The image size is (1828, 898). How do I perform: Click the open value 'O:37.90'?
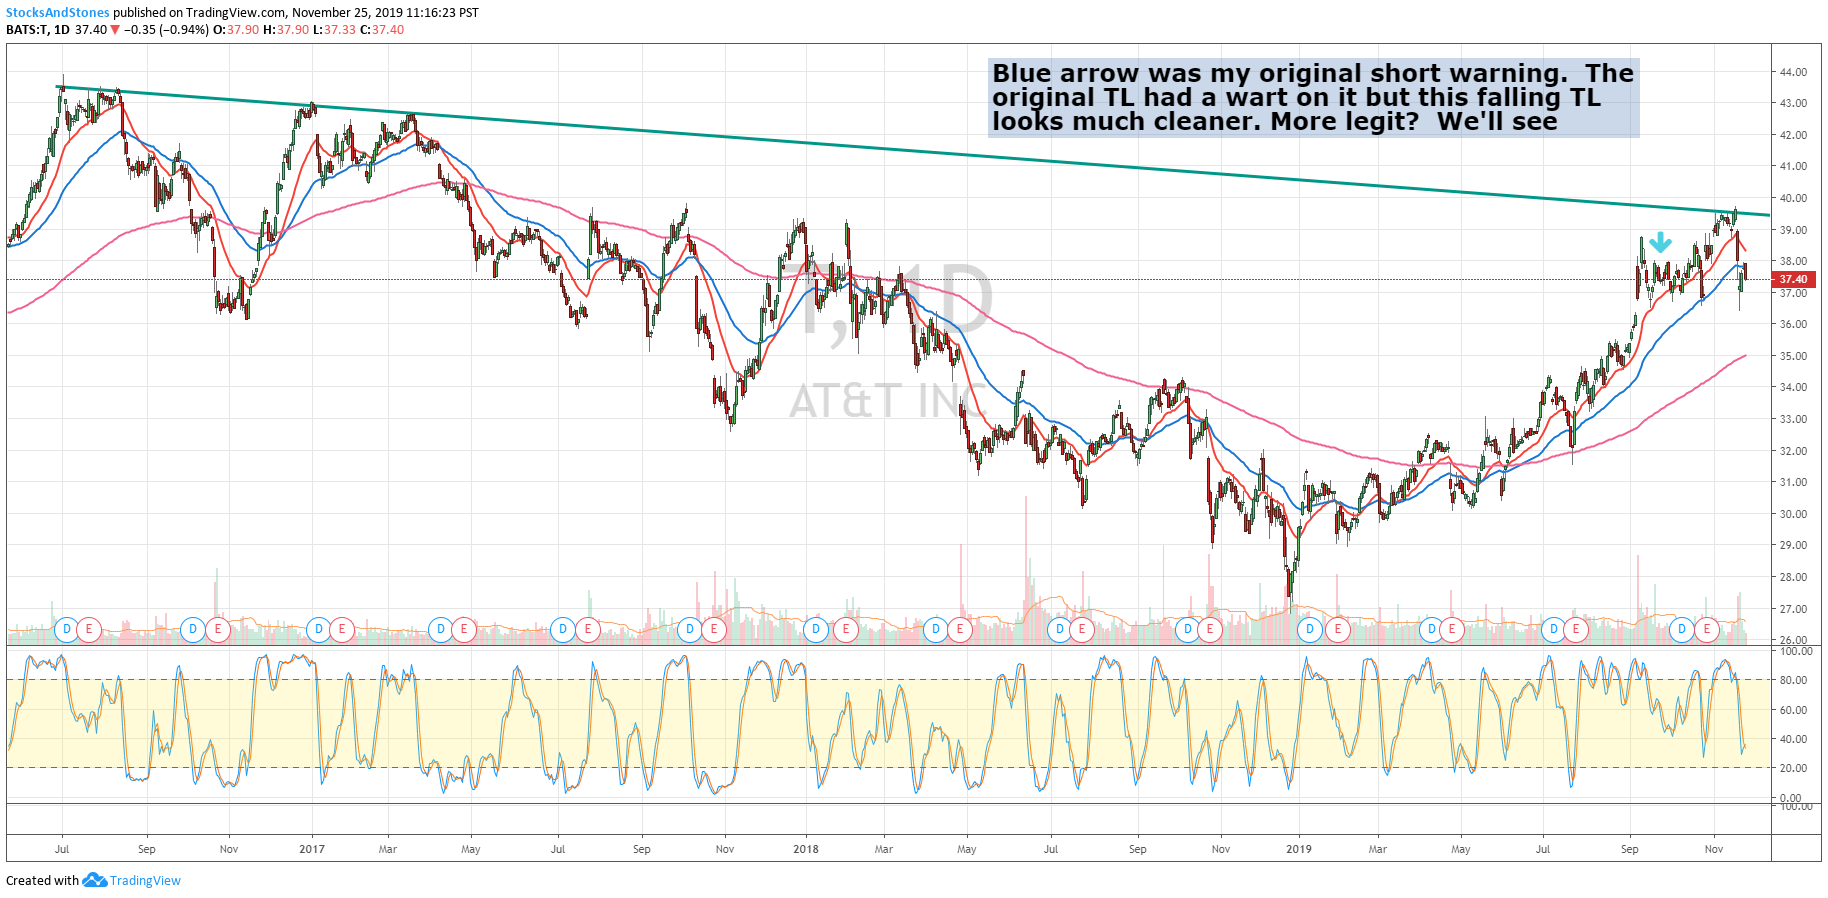click(236, 30)
